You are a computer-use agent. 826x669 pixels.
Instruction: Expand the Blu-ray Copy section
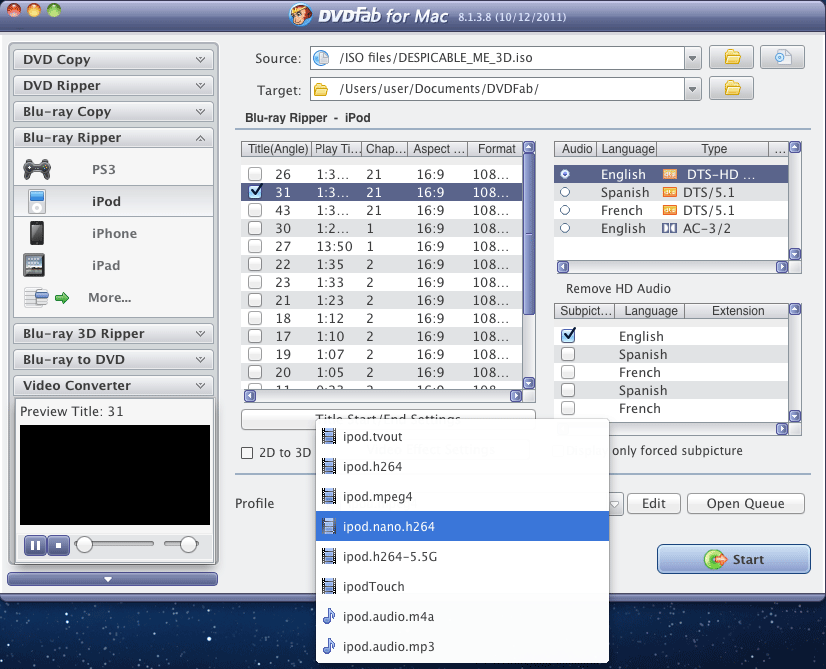coord(113,112)
